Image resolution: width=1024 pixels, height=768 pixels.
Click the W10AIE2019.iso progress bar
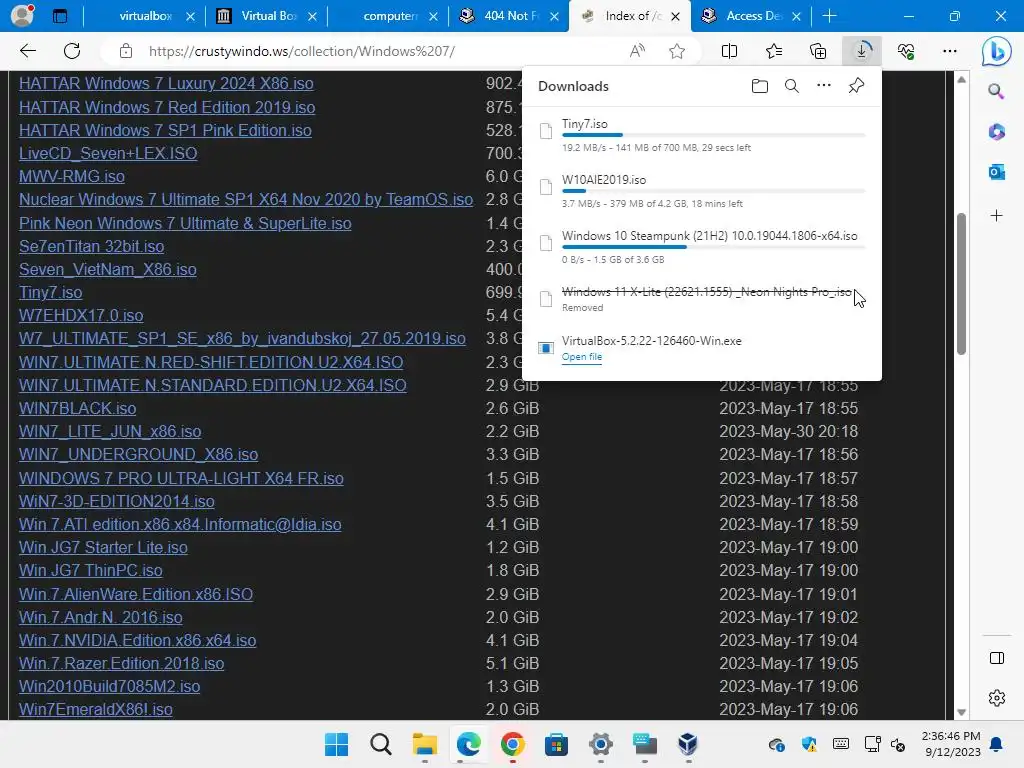click(x=713, y=191)
